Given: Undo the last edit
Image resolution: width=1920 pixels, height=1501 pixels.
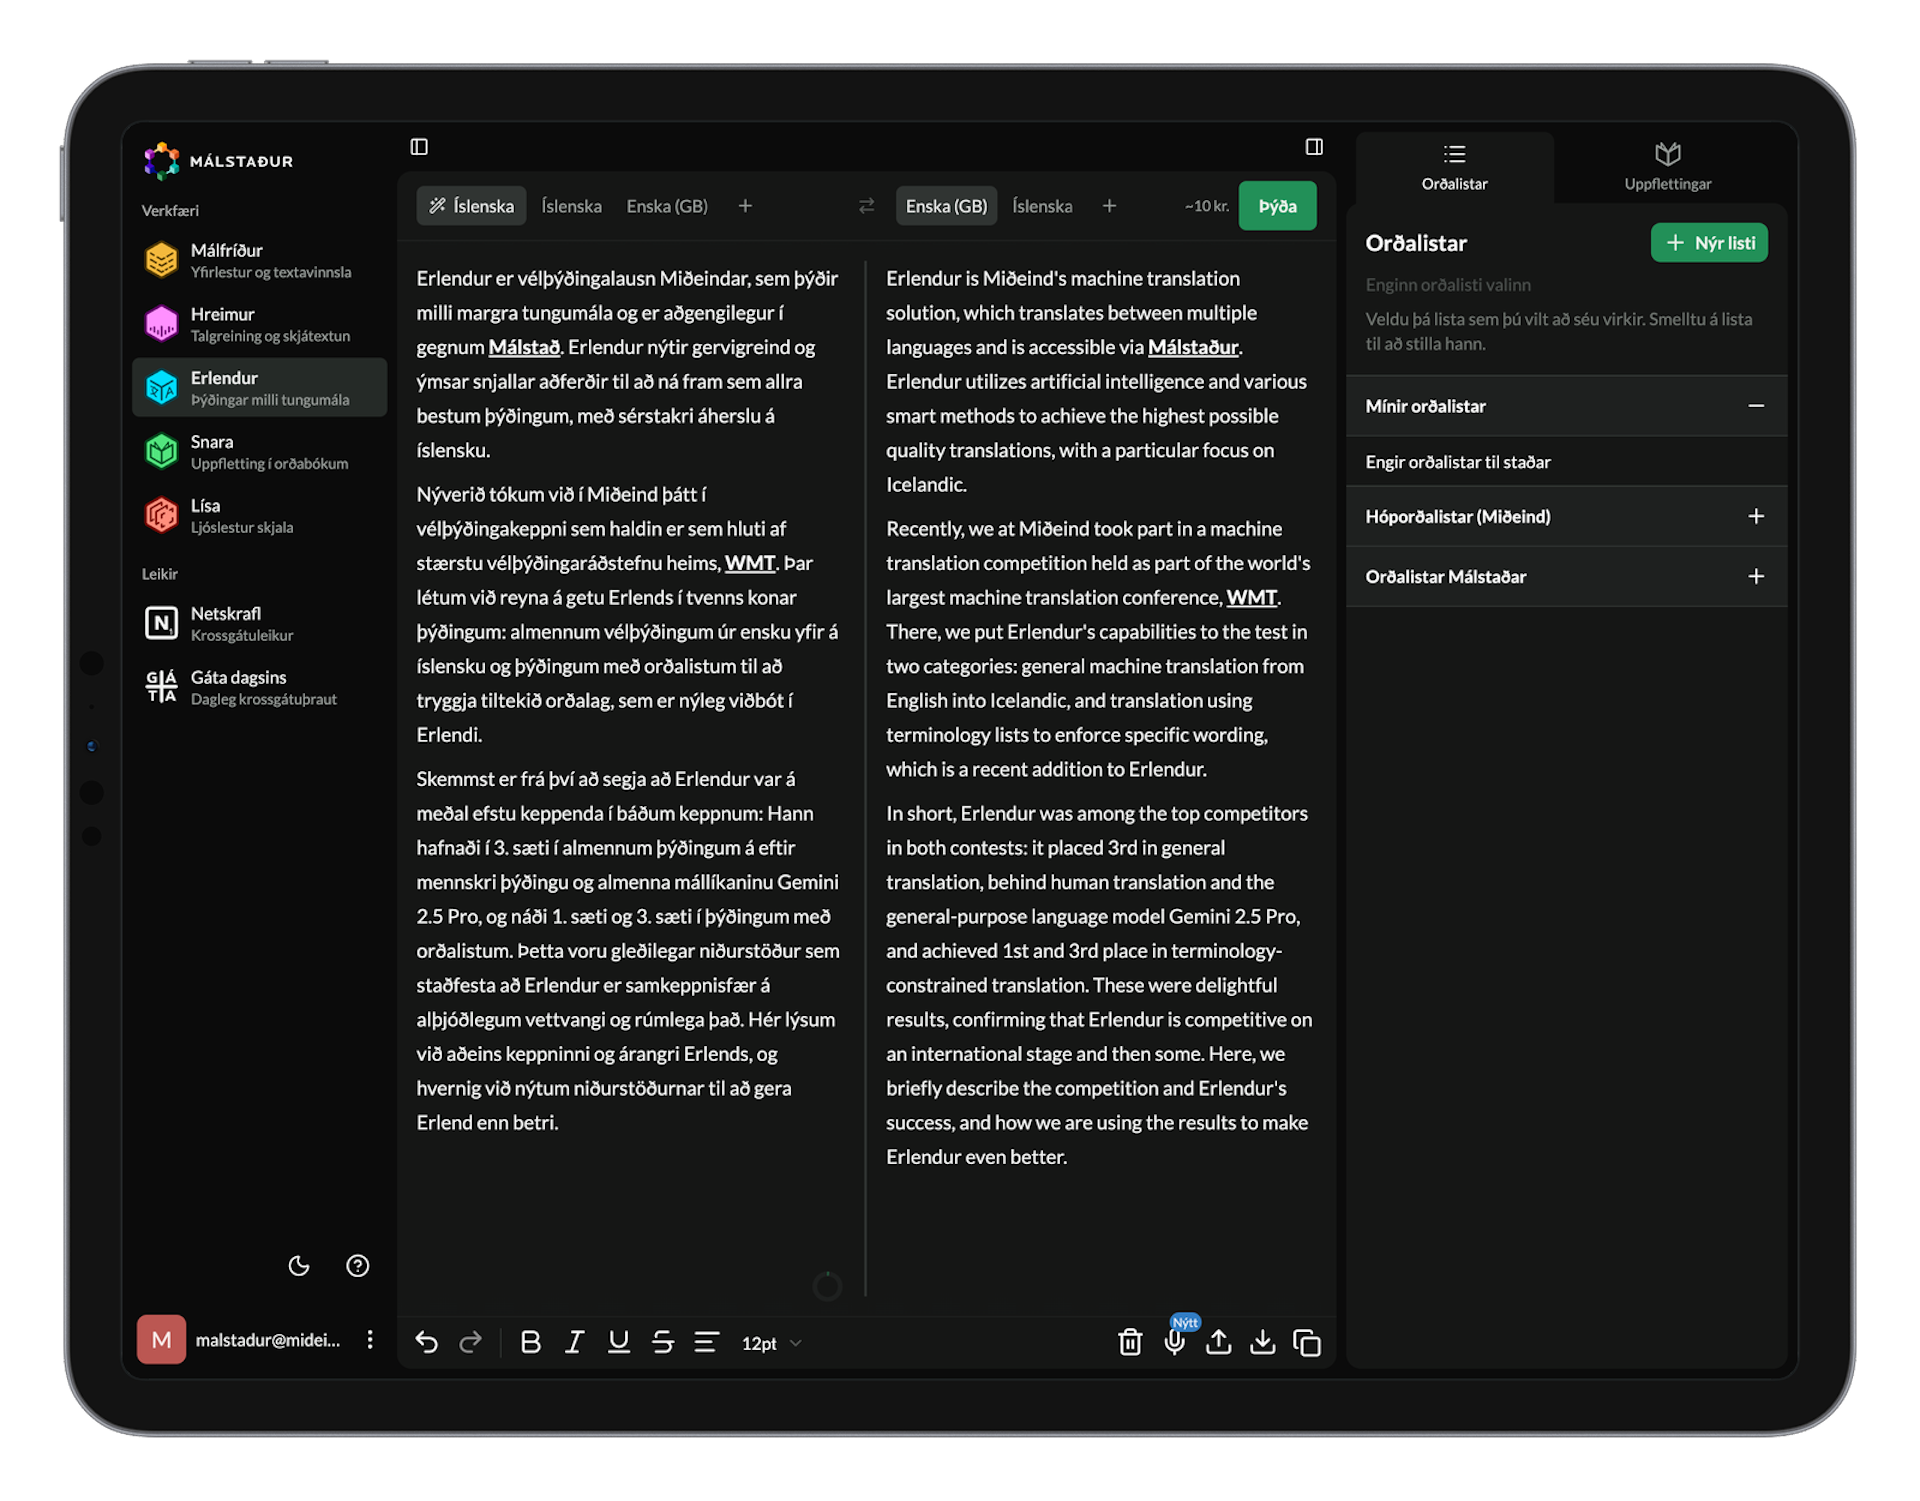Looking at the screenshot, I should (427, 1342).
